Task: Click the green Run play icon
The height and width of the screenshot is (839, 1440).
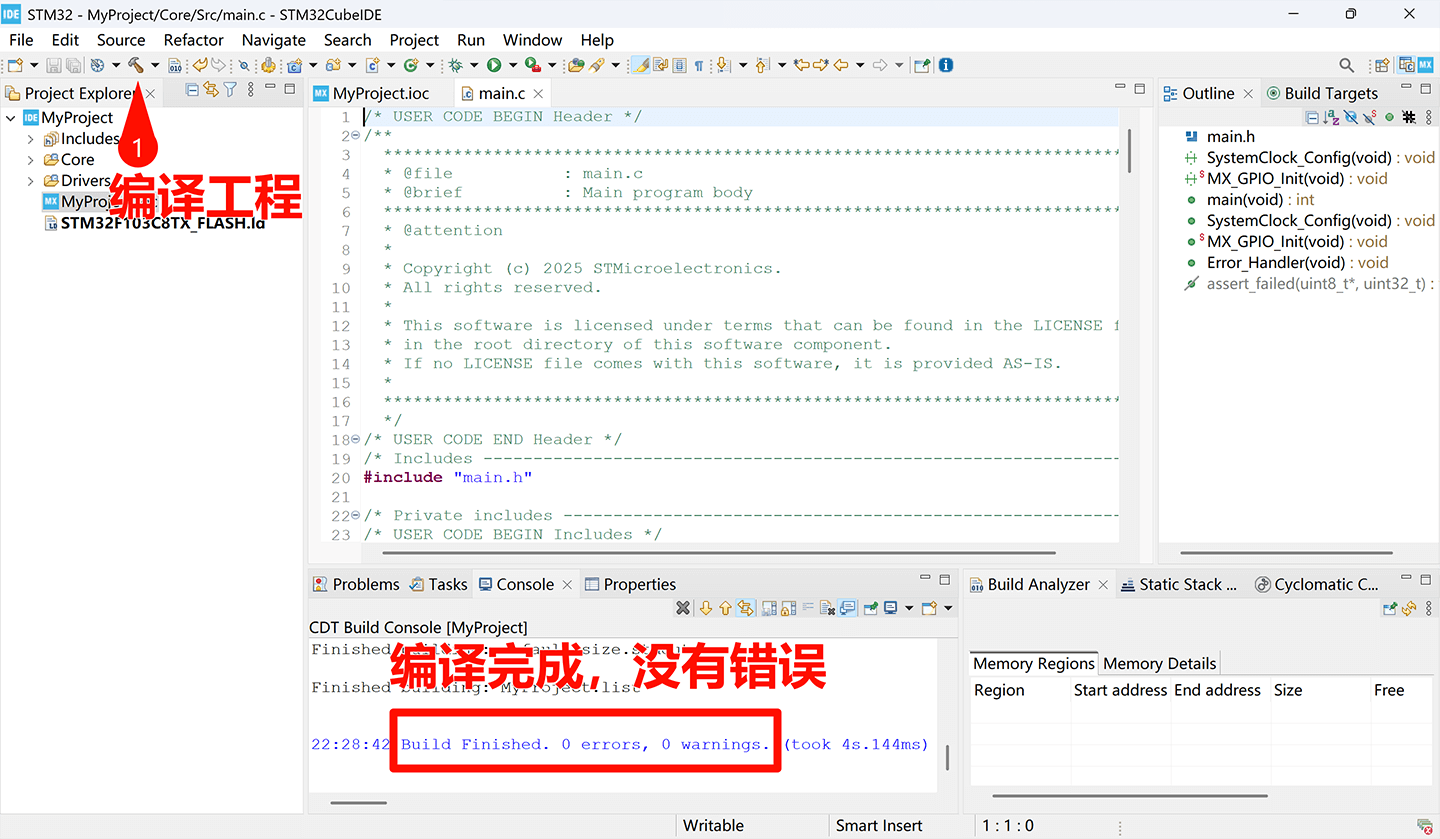Action: [x=494, y=65]
